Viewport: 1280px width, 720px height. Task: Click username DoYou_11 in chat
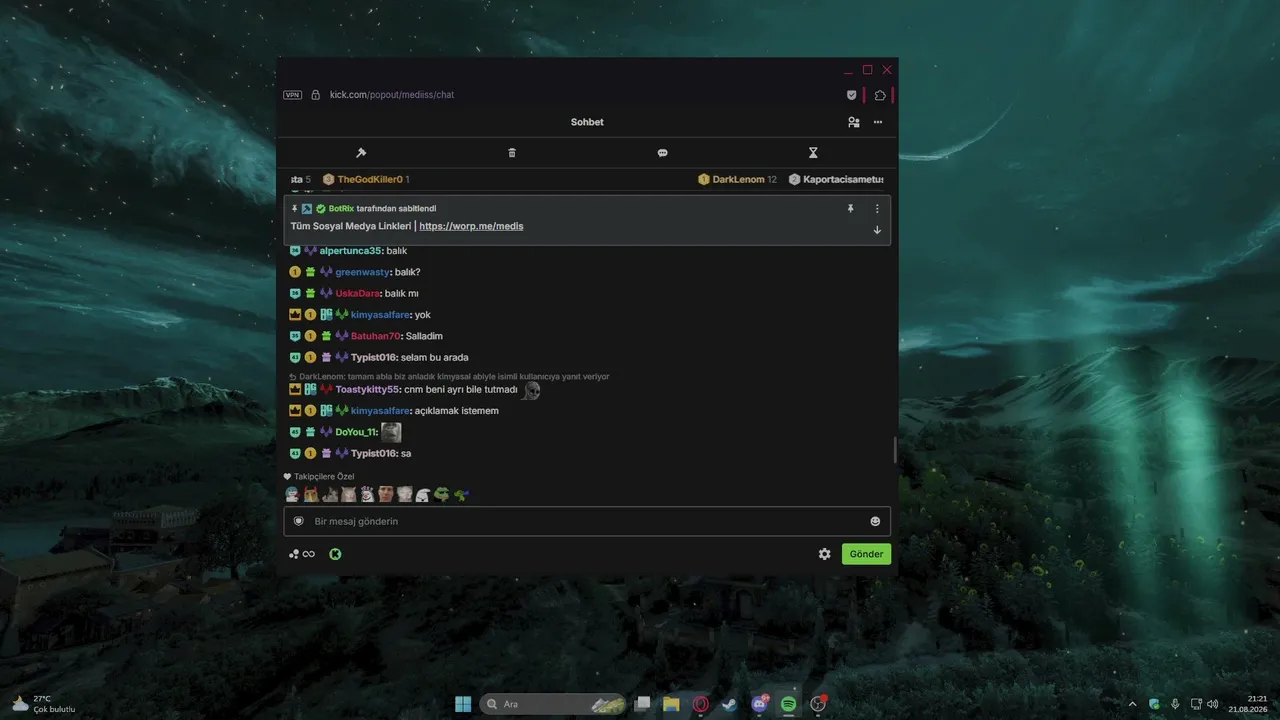[x=356, y=432]
